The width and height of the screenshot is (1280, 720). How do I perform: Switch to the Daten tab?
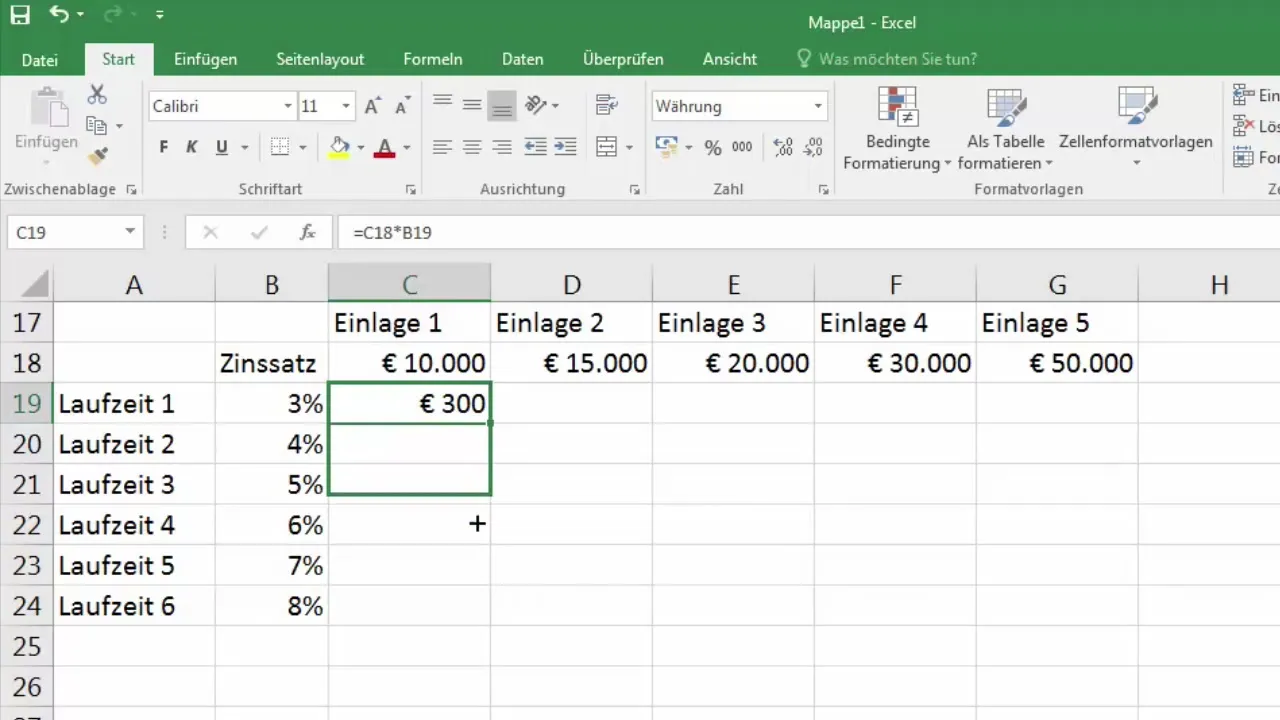(x=523, y=59)
